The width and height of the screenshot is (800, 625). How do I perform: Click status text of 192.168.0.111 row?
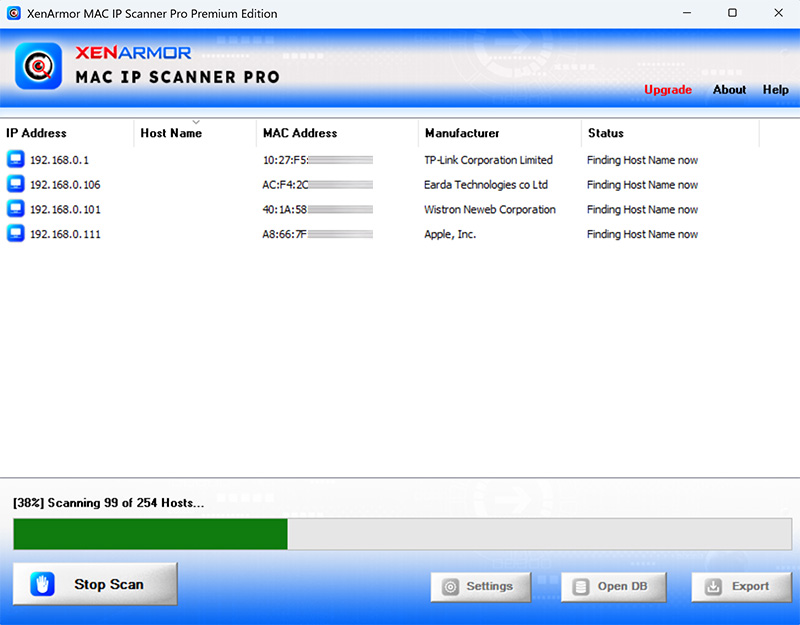coord(642,234)
